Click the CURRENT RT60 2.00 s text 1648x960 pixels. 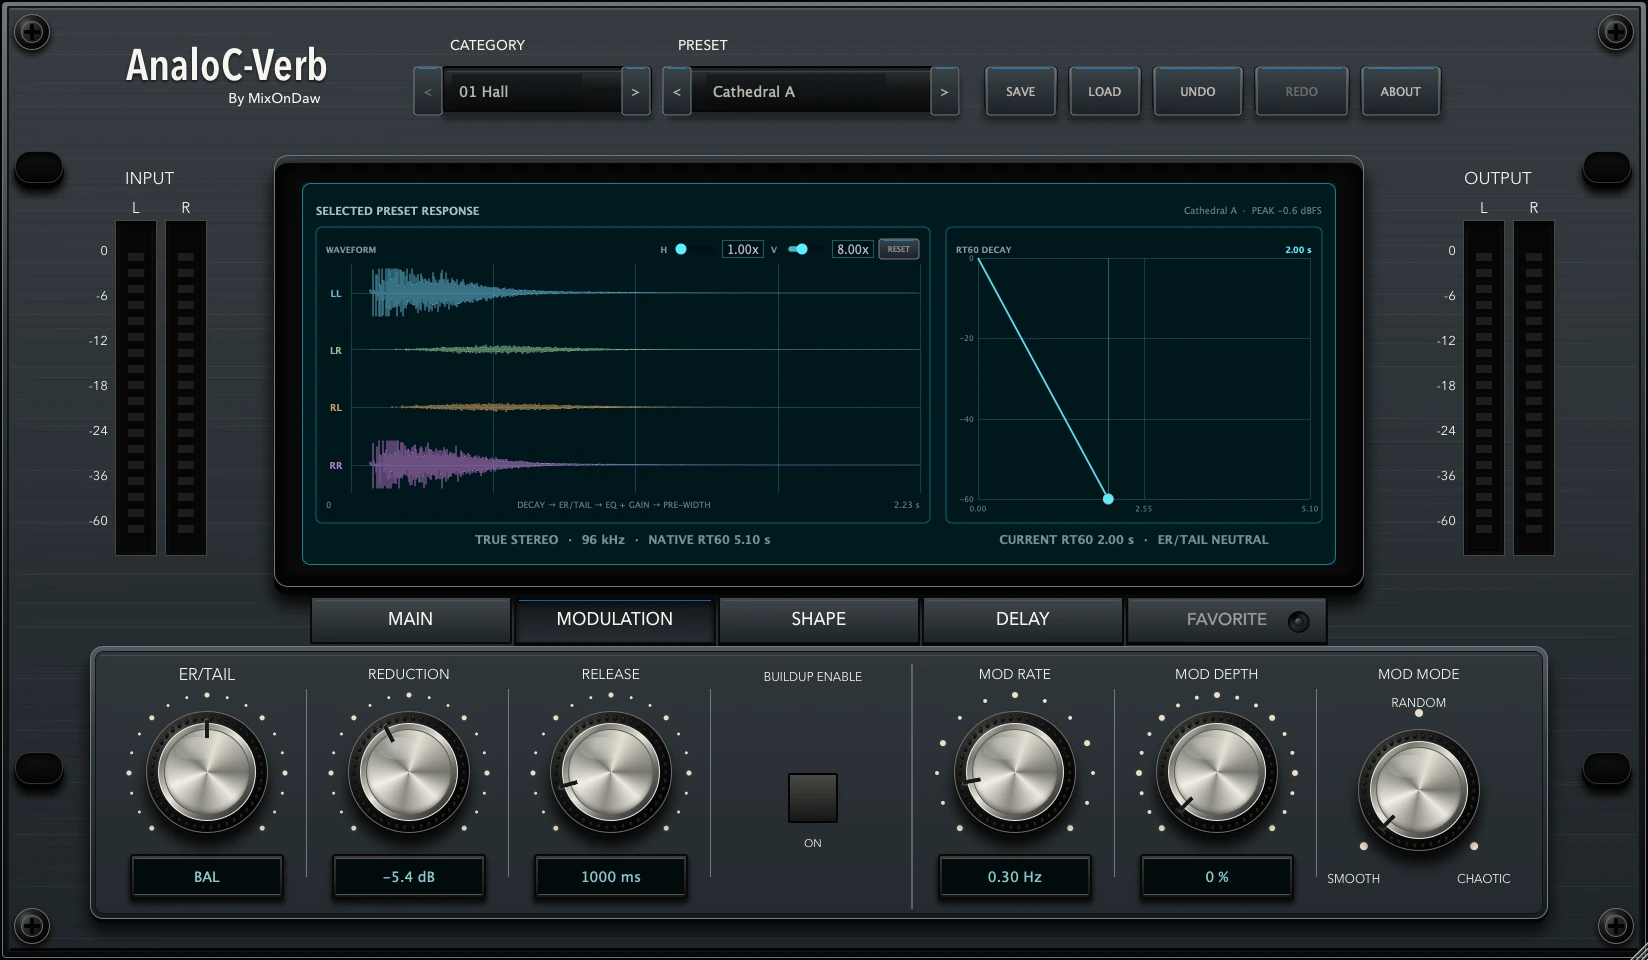click(1066, 540)
